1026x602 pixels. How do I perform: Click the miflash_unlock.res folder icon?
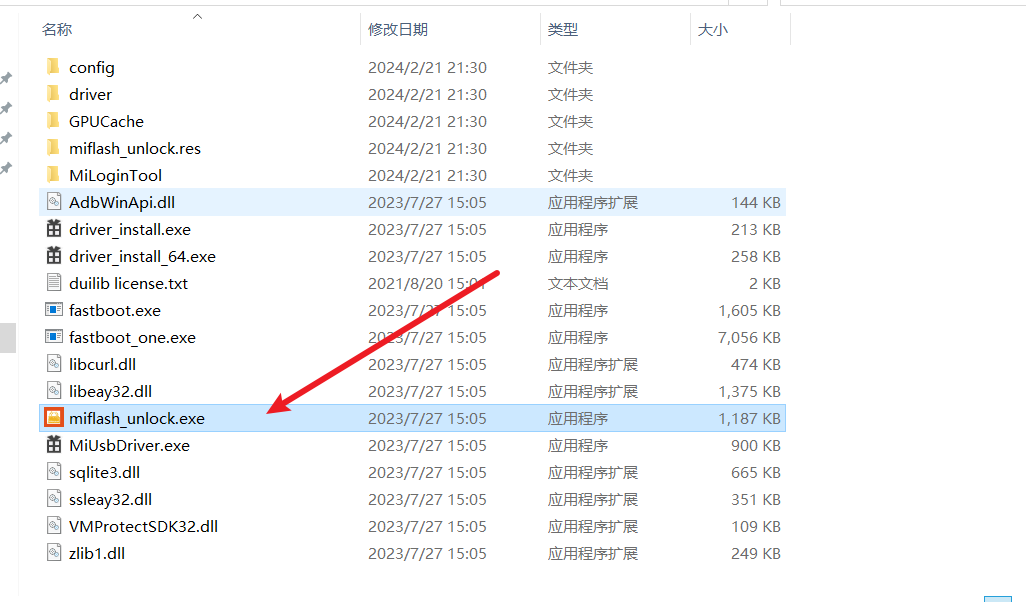tap(54, 148)
